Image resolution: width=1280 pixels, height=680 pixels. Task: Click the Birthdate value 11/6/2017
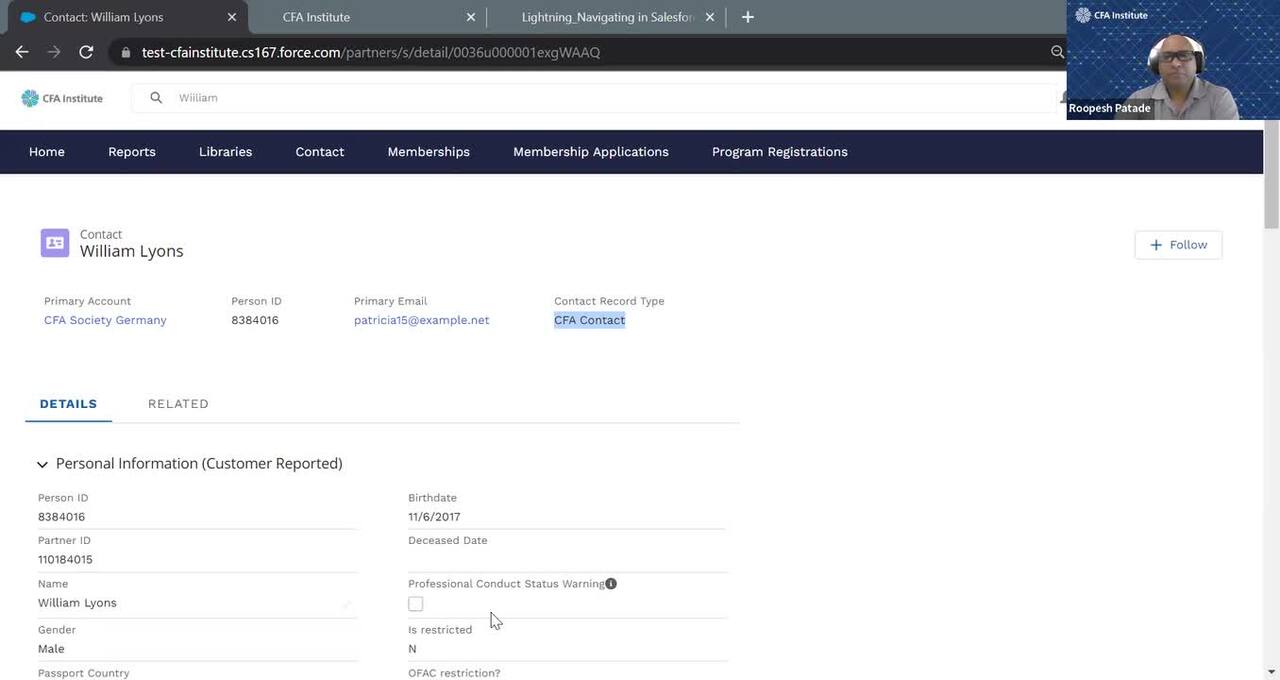tap(434, 517)
